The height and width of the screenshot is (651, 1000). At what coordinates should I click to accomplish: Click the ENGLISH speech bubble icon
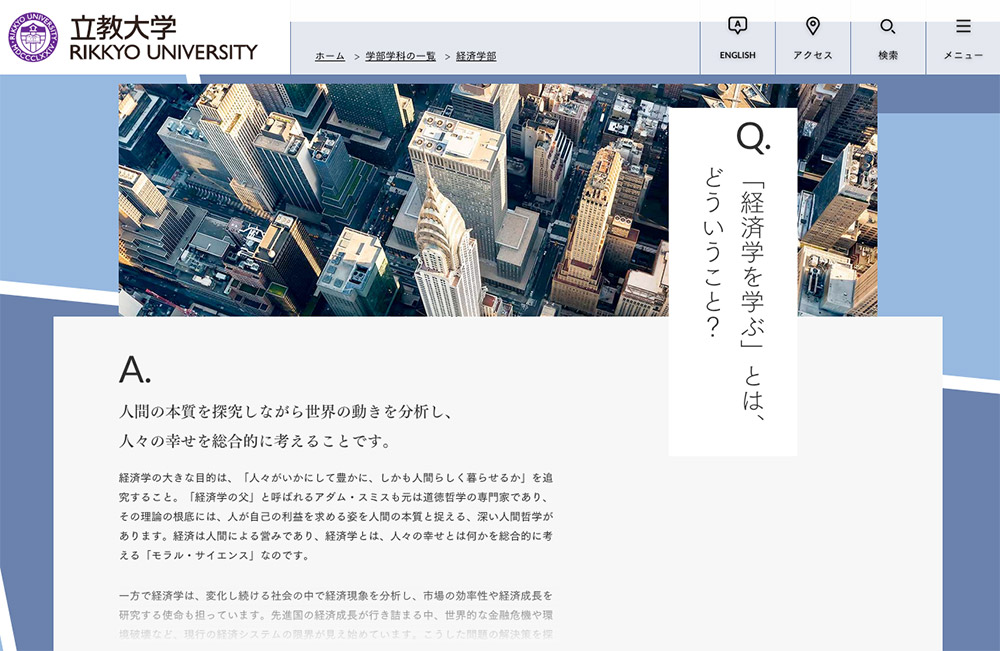[737, 26]
